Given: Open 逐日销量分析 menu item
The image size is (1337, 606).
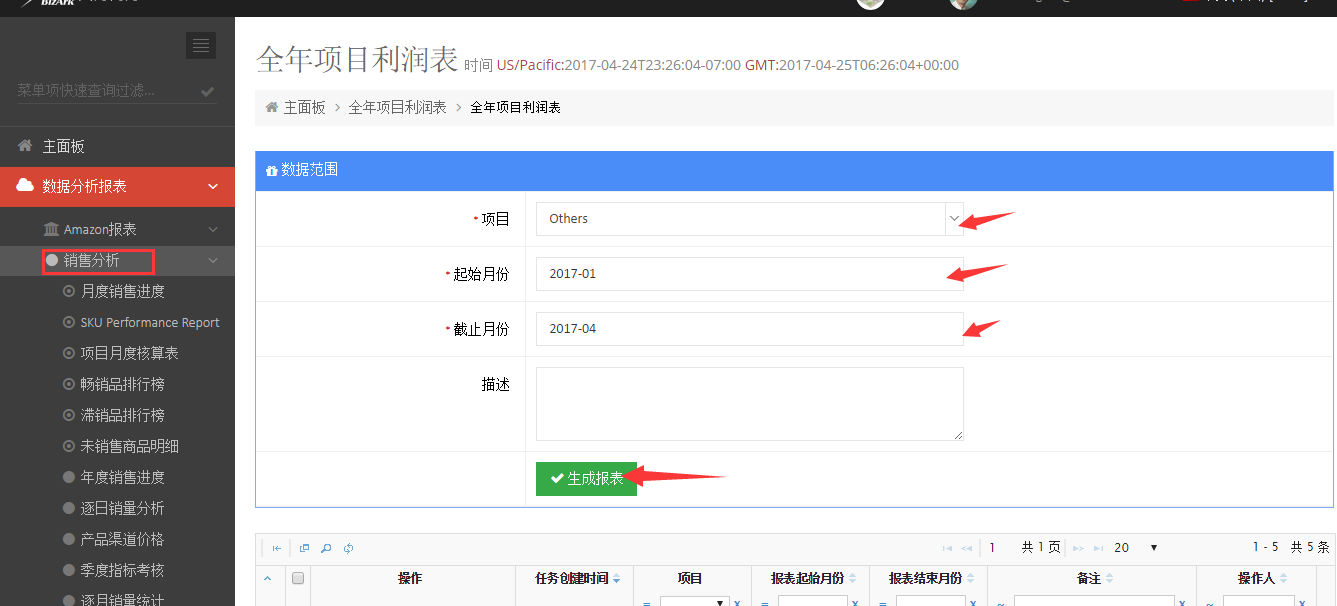Looking at the screenshot, I should pos(122,508).
